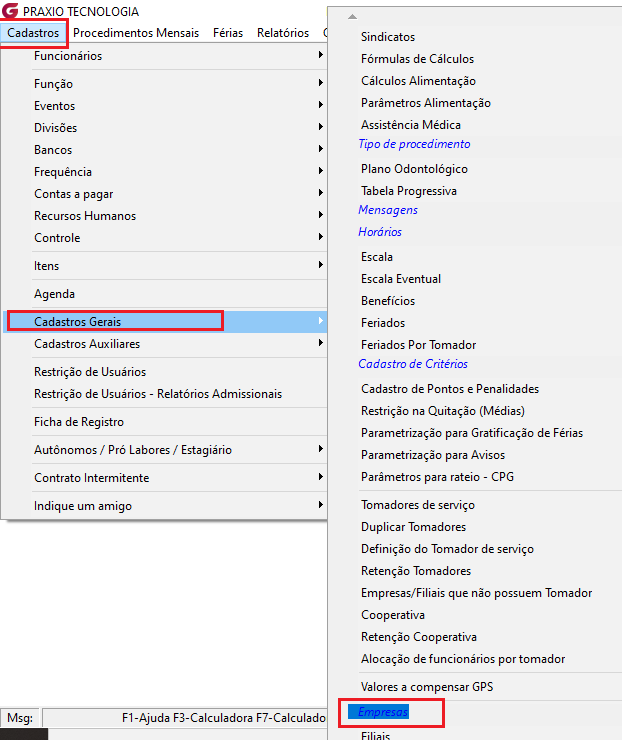
Task: Select Benefícios
Action: tap(388, 301)
